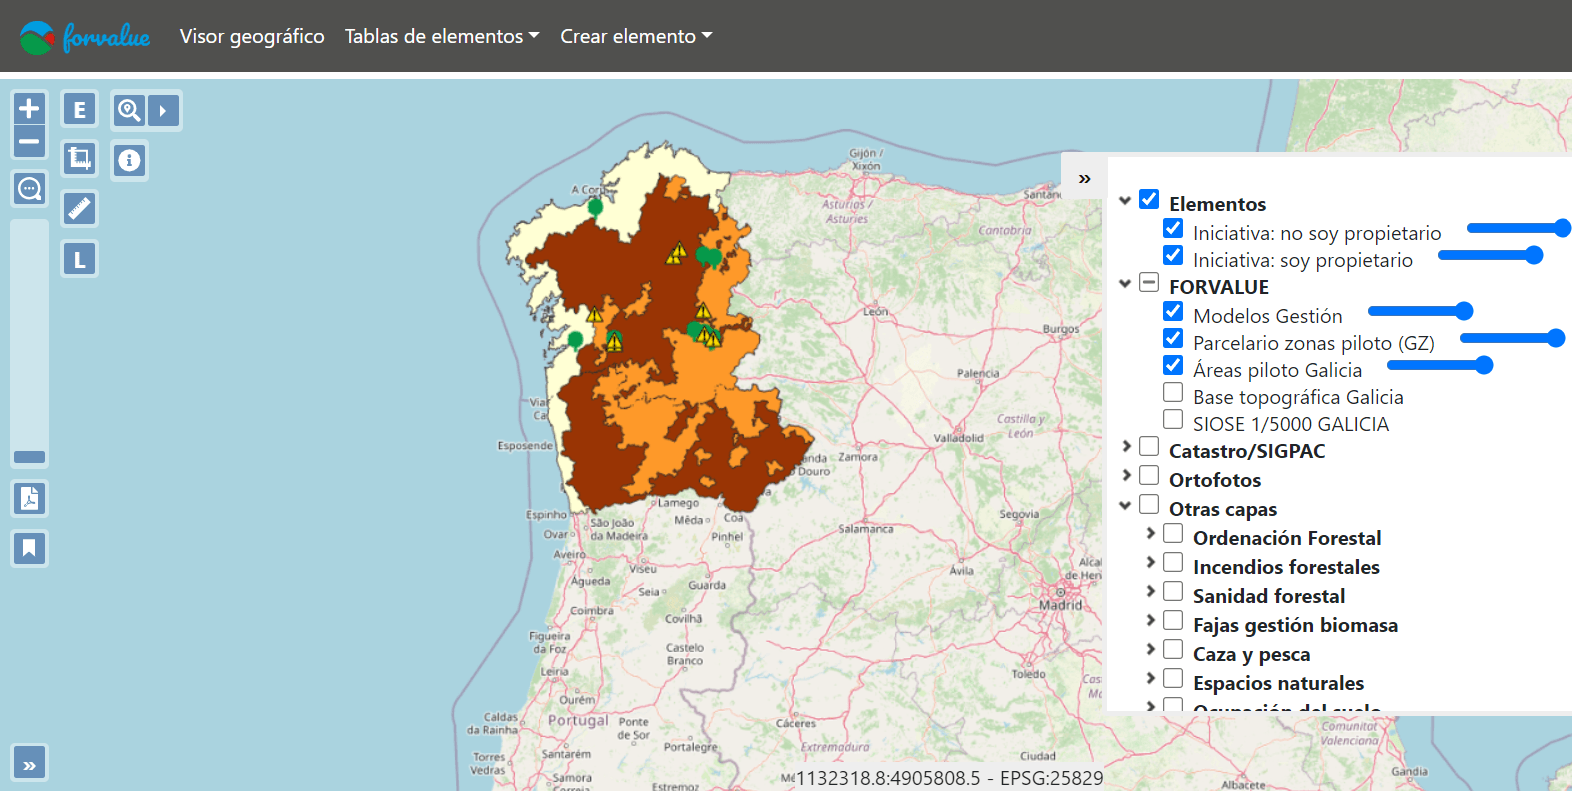The width and height of the screenshot is (1572, 791).
Task: Open the bookmark tool
Action: [29, 548]
